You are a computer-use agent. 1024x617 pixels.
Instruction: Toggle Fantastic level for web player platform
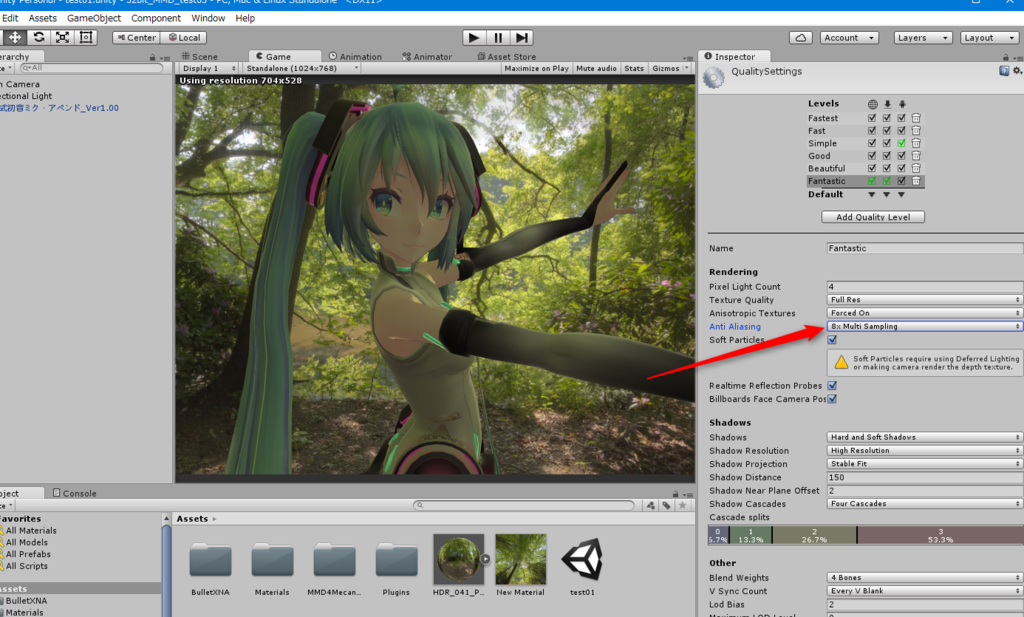pos(872,181)
